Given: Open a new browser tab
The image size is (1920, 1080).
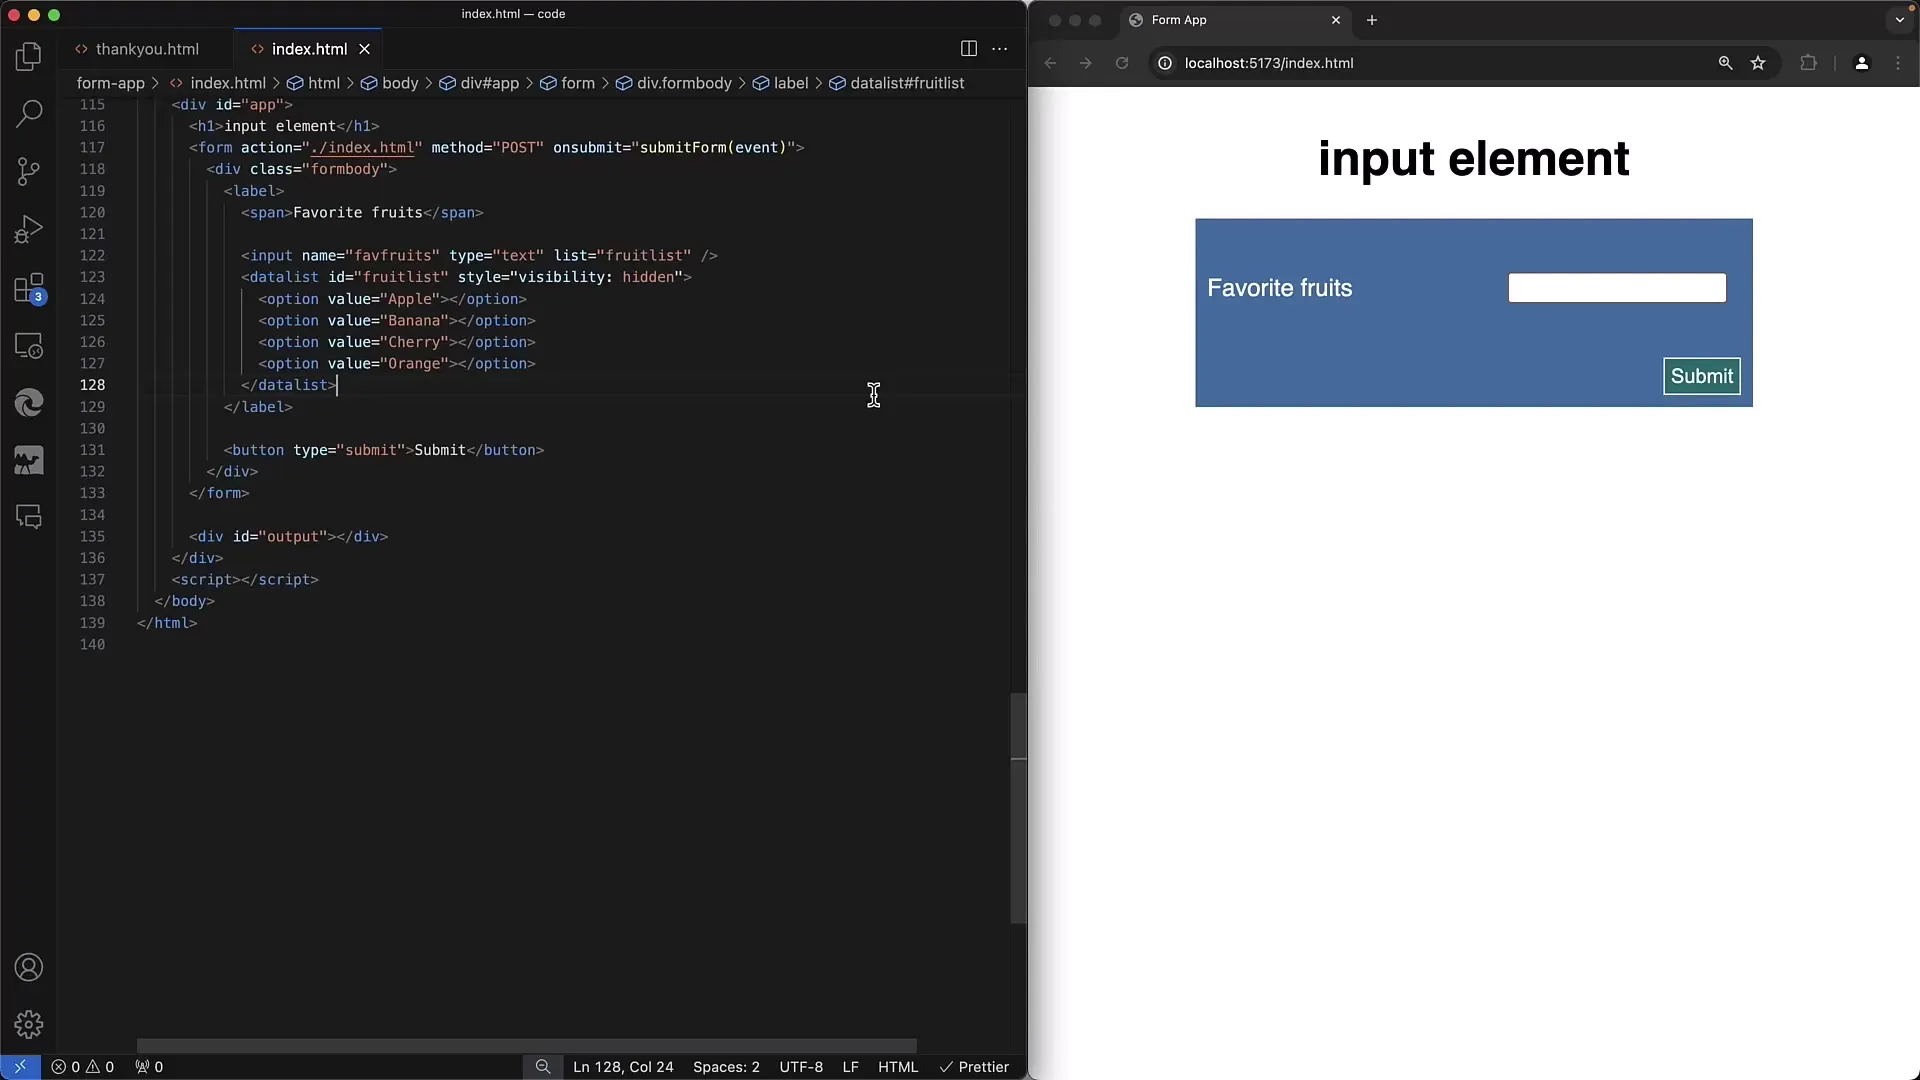Looking at the screenshot, I should coord(1372,20).
